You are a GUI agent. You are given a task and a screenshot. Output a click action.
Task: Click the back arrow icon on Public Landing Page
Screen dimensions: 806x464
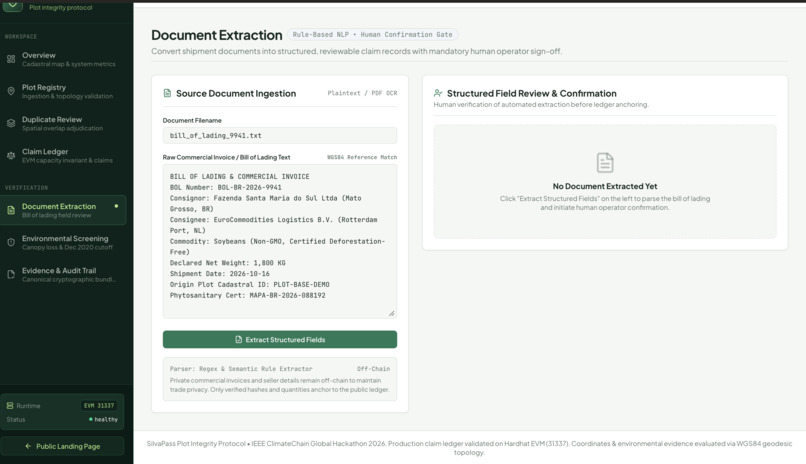click(28, 446)
